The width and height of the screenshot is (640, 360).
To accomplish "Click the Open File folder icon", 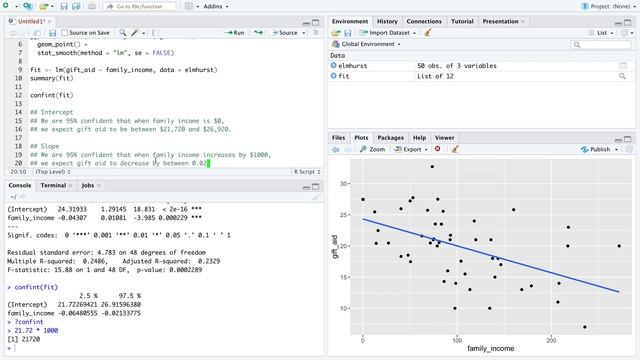I will (44, 6).
